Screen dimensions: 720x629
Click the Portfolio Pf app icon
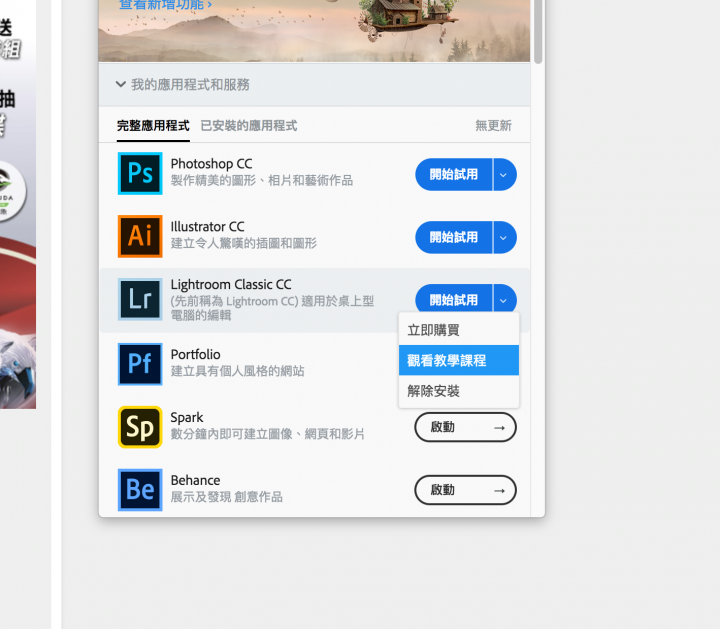pos(140,364)
